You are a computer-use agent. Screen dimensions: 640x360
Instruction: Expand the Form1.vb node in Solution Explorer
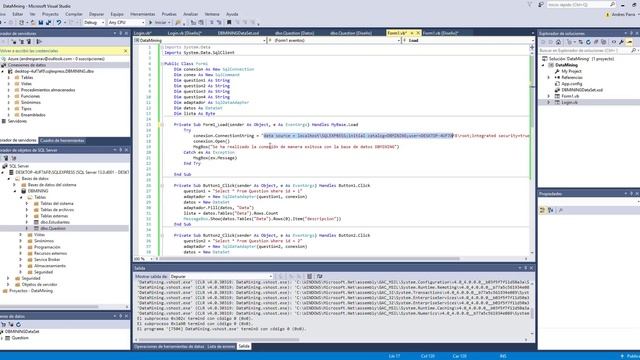(x=549, y=96)
